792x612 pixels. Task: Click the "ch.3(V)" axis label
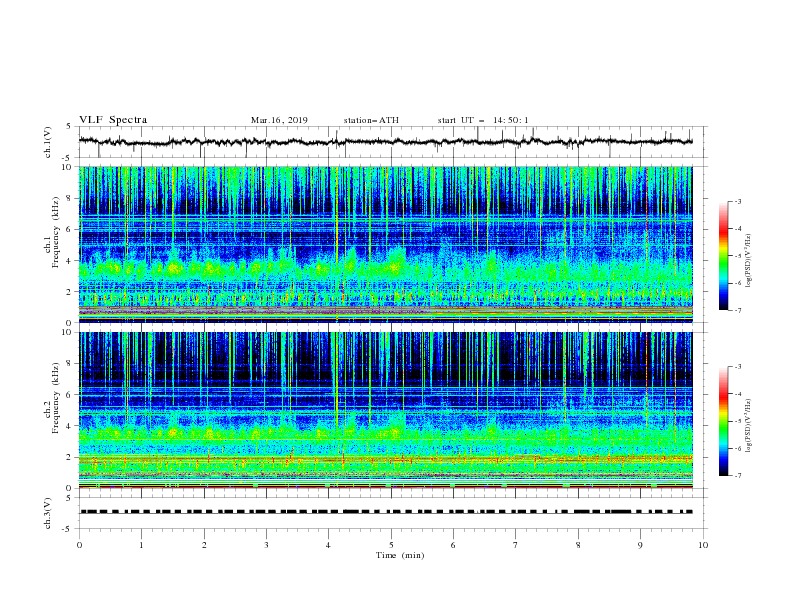tap(48, 513)
